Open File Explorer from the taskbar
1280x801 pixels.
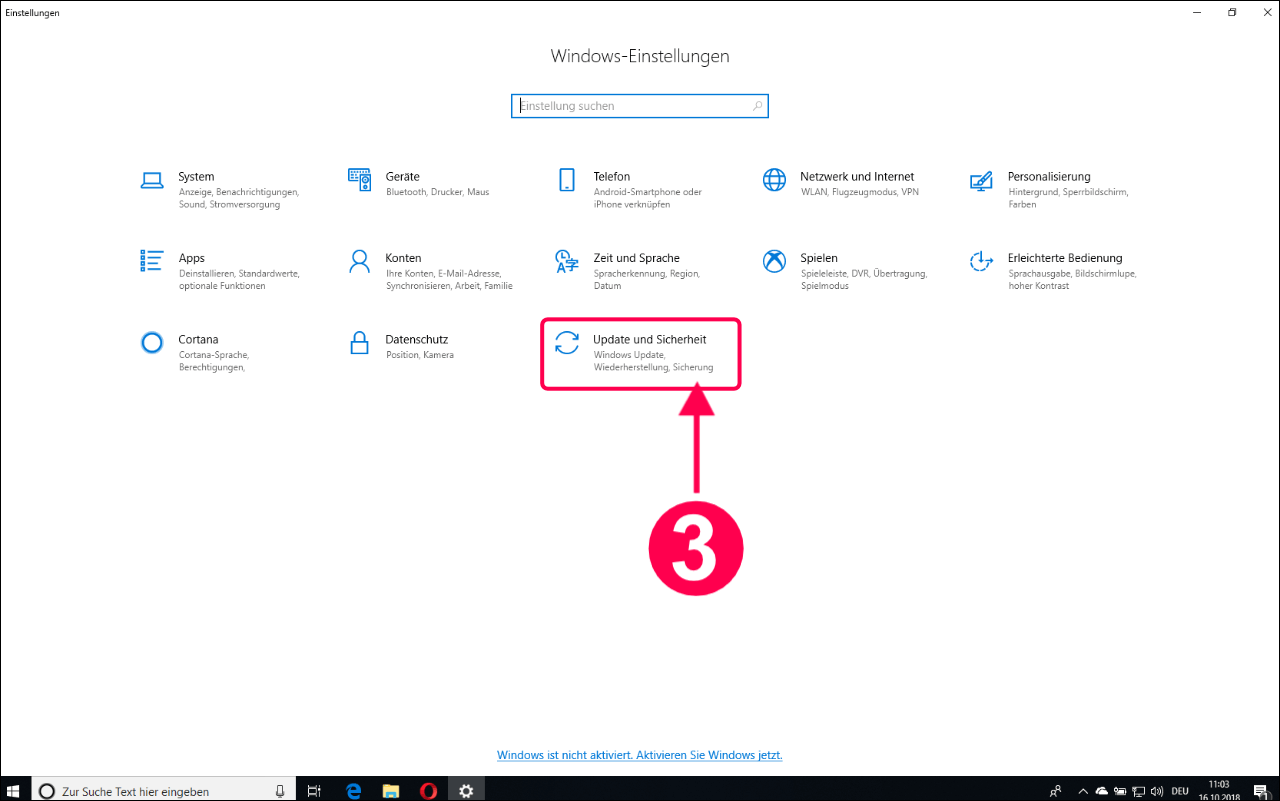point(391,791)
